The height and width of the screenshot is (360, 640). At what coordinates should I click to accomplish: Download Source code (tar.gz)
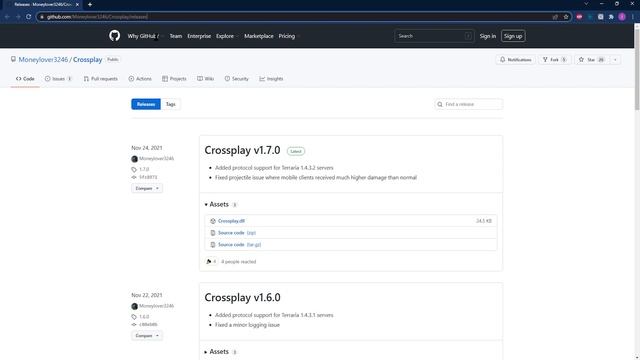pos(240,244)
